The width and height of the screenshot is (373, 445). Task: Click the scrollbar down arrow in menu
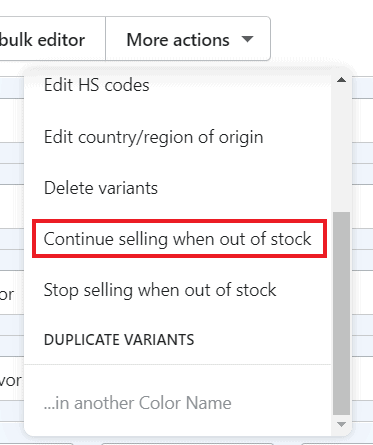(x=341, y=424)
